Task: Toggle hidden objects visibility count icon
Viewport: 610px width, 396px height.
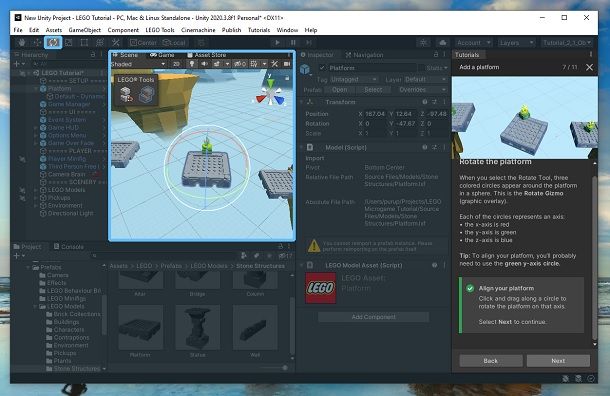Action: click(240, 64)
